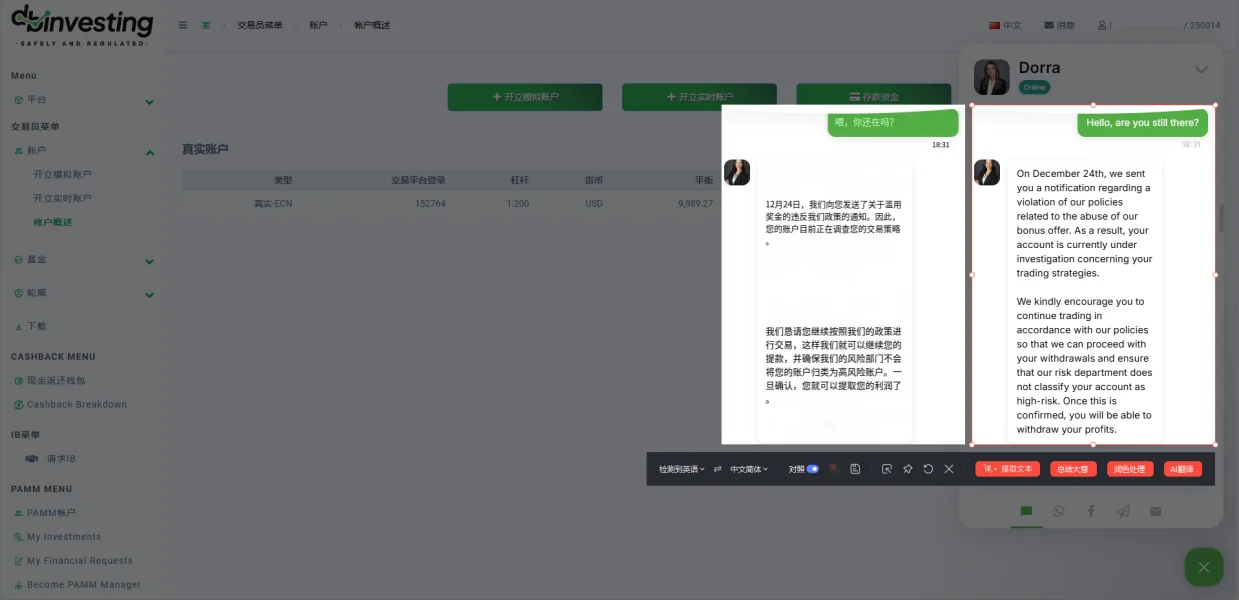Go to 家 breadcrumb link
Viewport: 1239px width, 600px height.
tap(206, 25)
